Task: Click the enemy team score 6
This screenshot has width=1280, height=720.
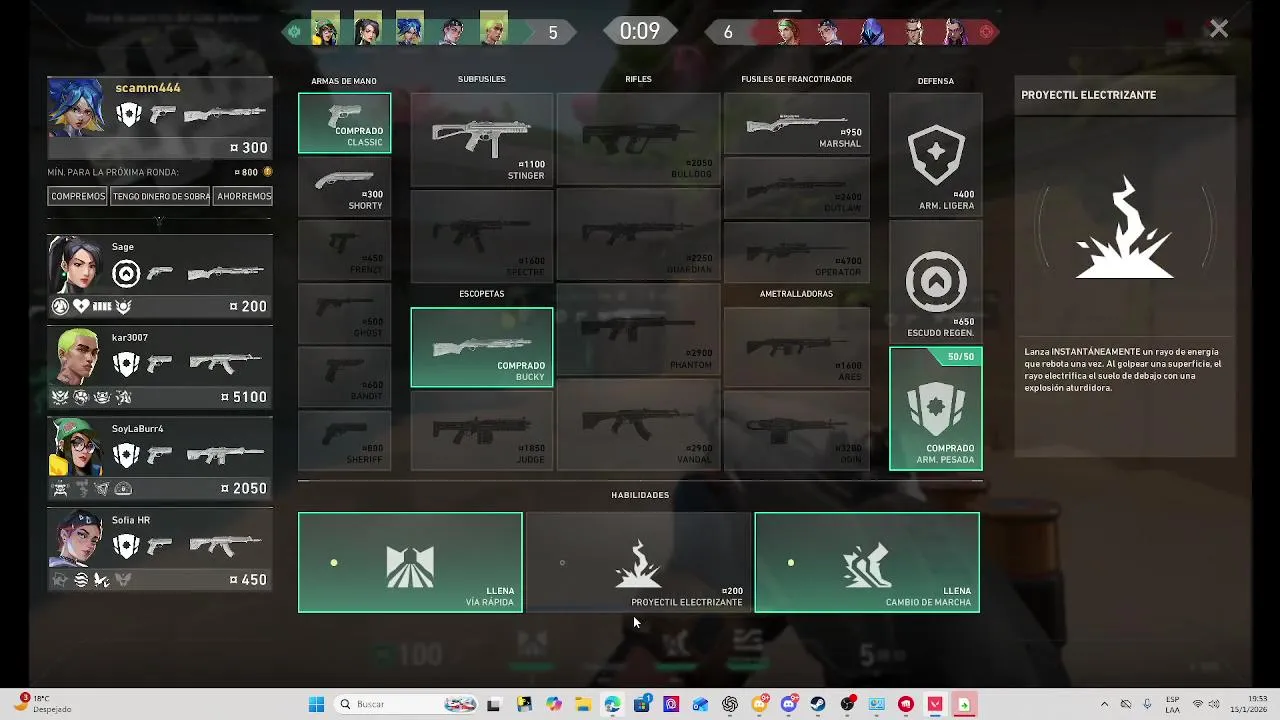Action: [728, 33]
